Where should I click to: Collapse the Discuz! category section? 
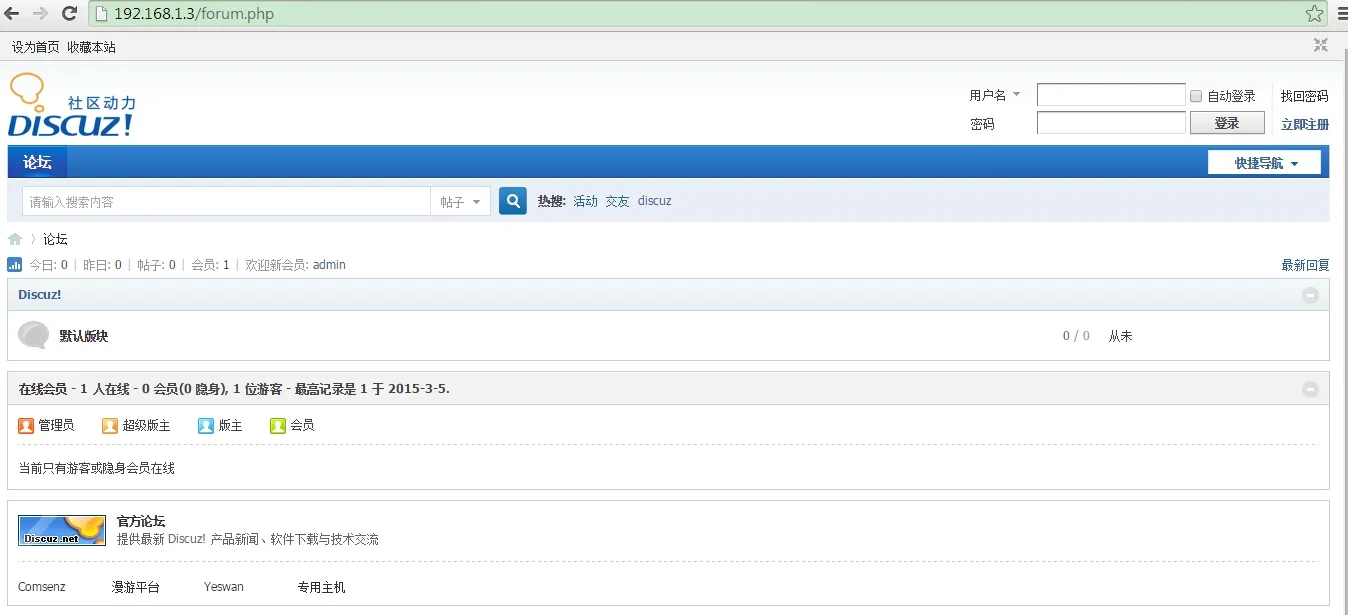tap(1310, 295)
